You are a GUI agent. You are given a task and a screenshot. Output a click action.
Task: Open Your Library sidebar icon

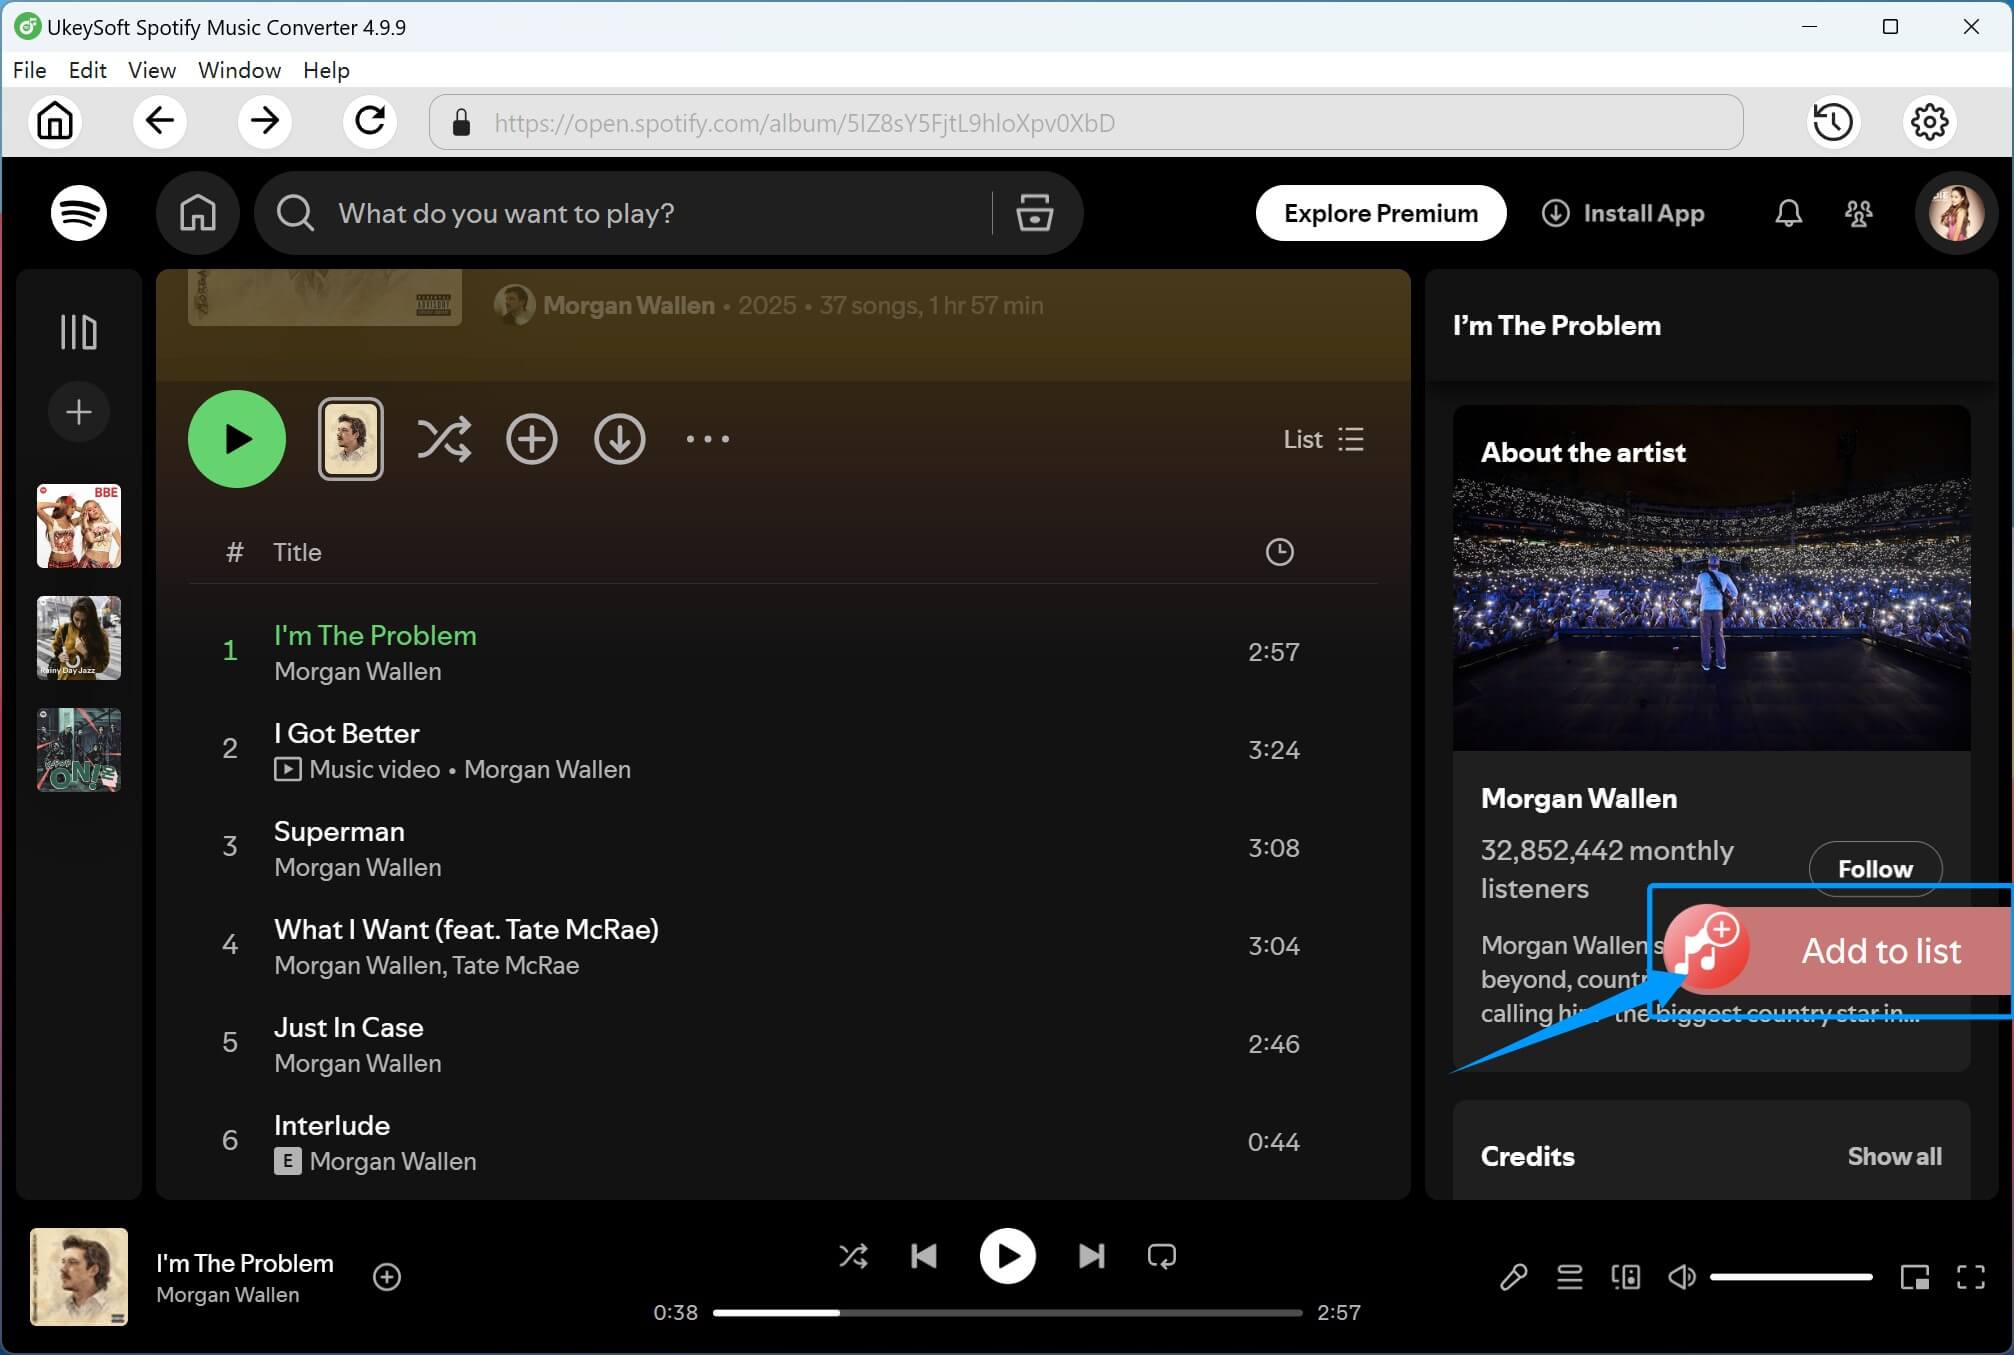78,332
